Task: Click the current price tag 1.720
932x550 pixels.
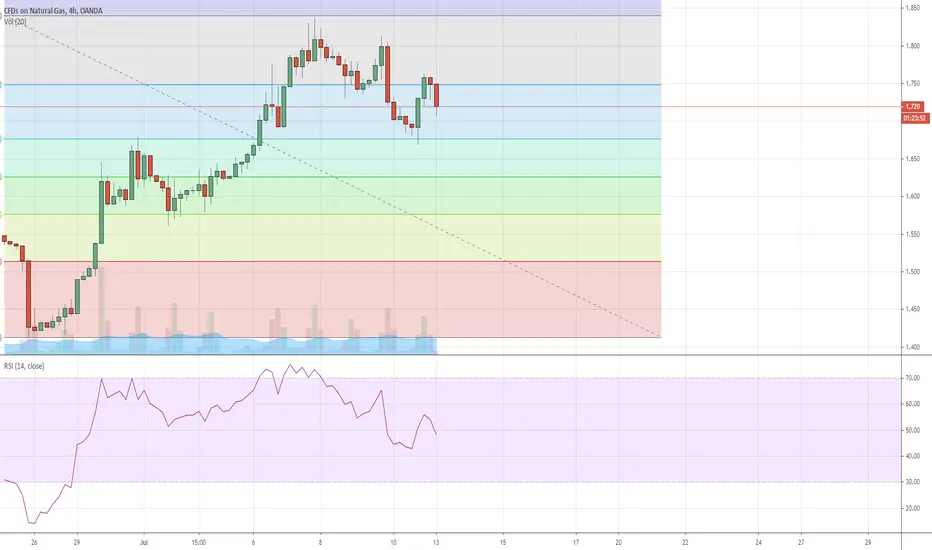Action: point(912,106)
